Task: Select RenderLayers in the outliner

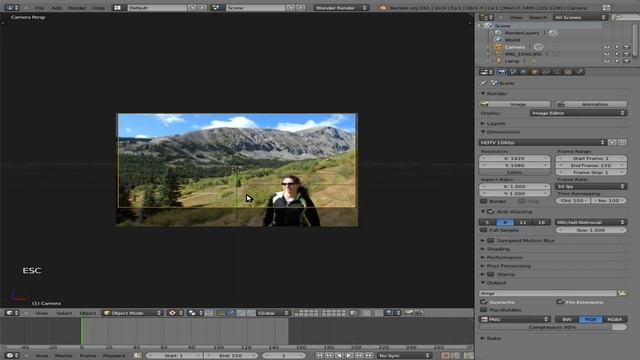Action: (x=522, y=33)
